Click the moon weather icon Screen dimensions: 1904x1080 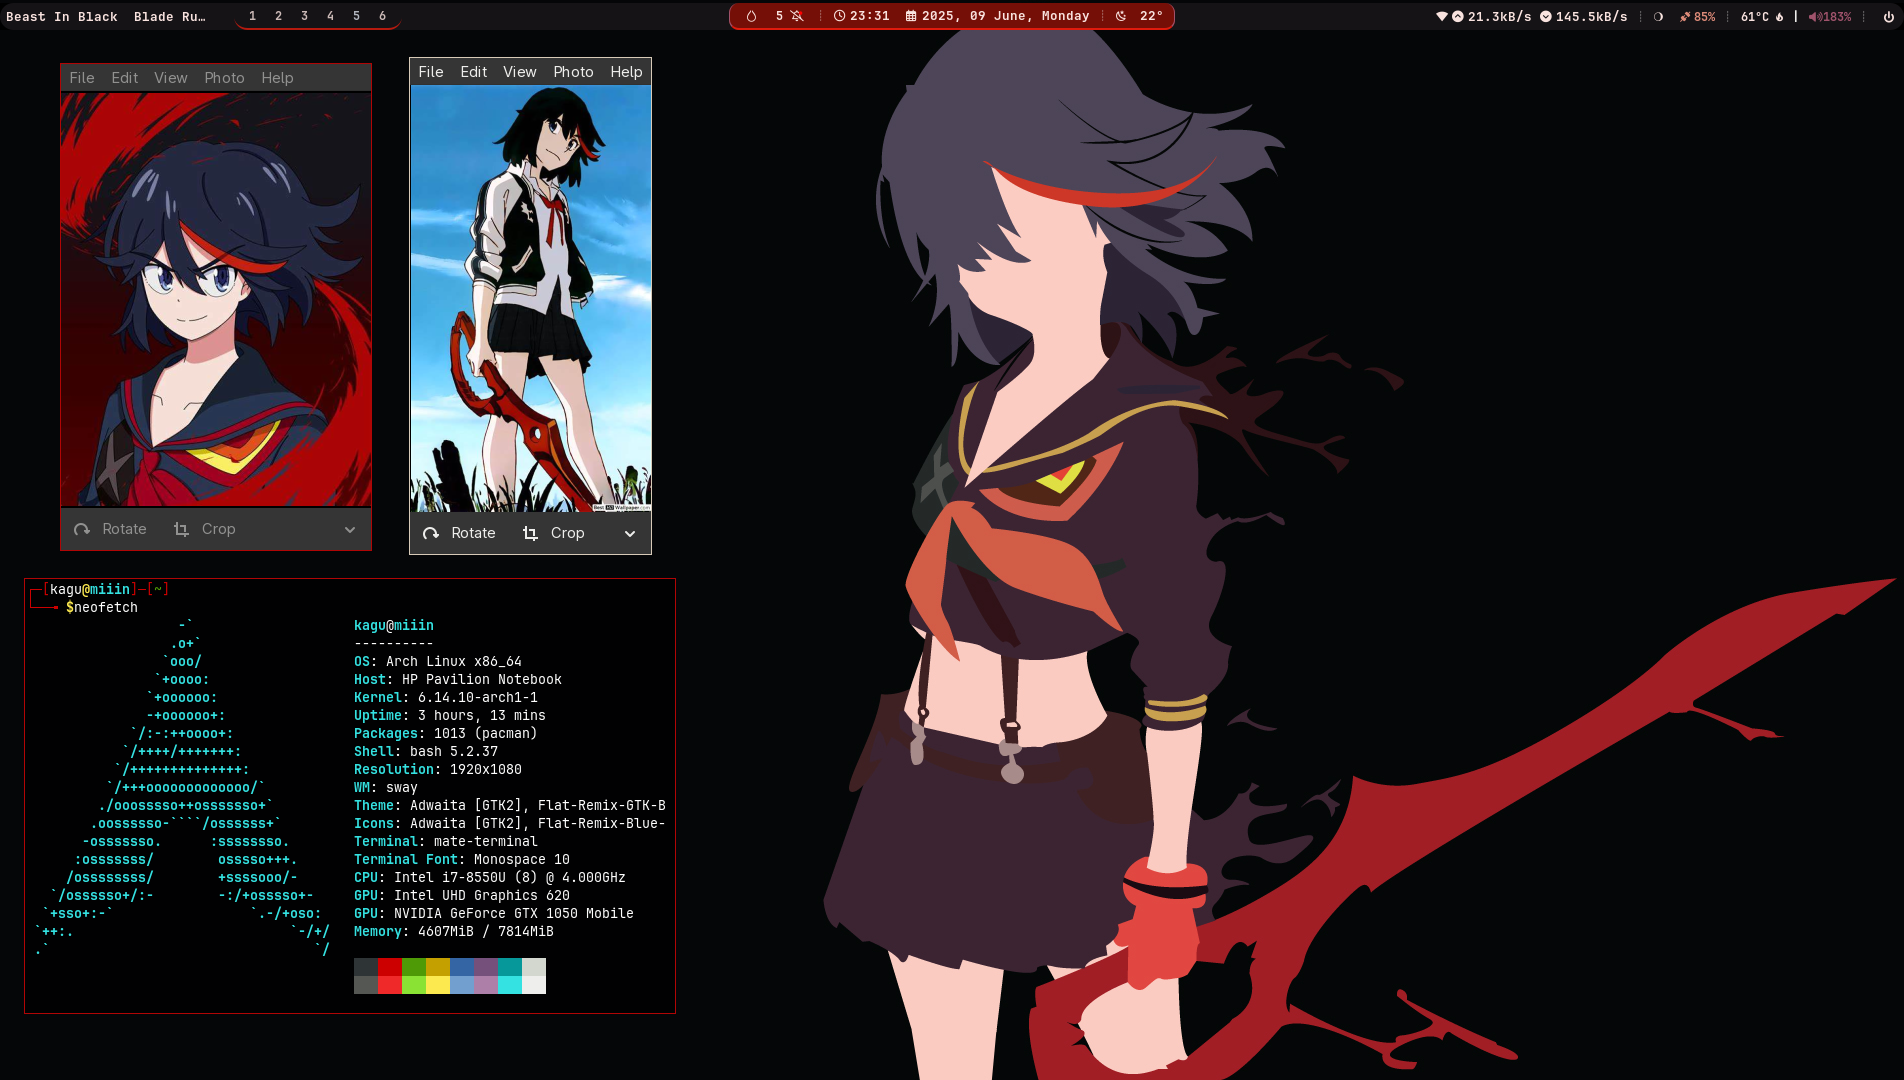tap(1121, 16)
